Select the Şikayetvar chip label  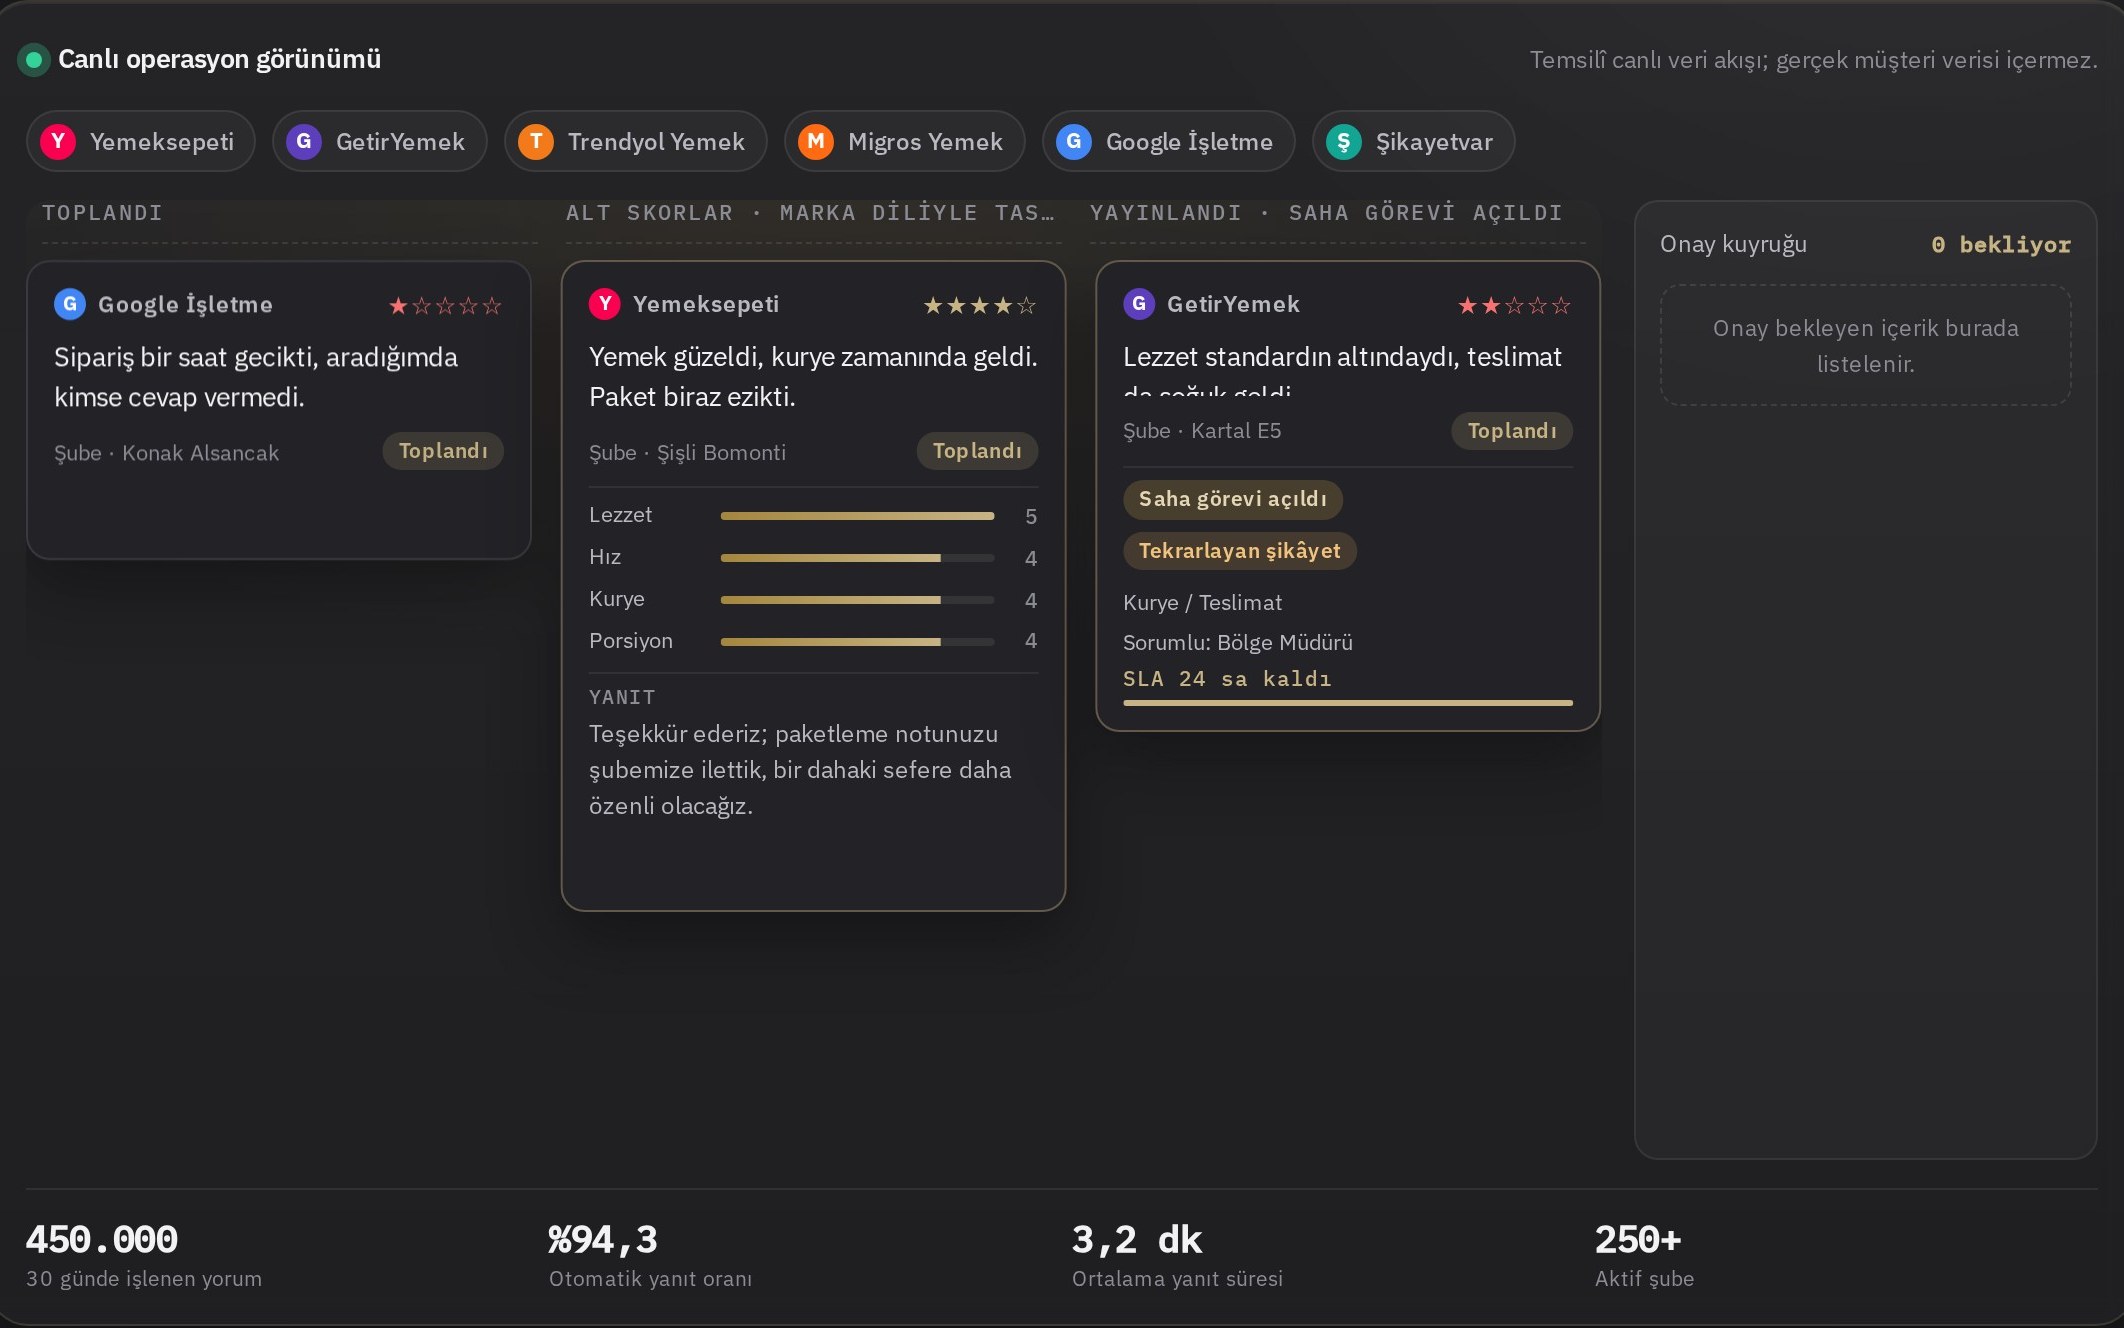1434,142
